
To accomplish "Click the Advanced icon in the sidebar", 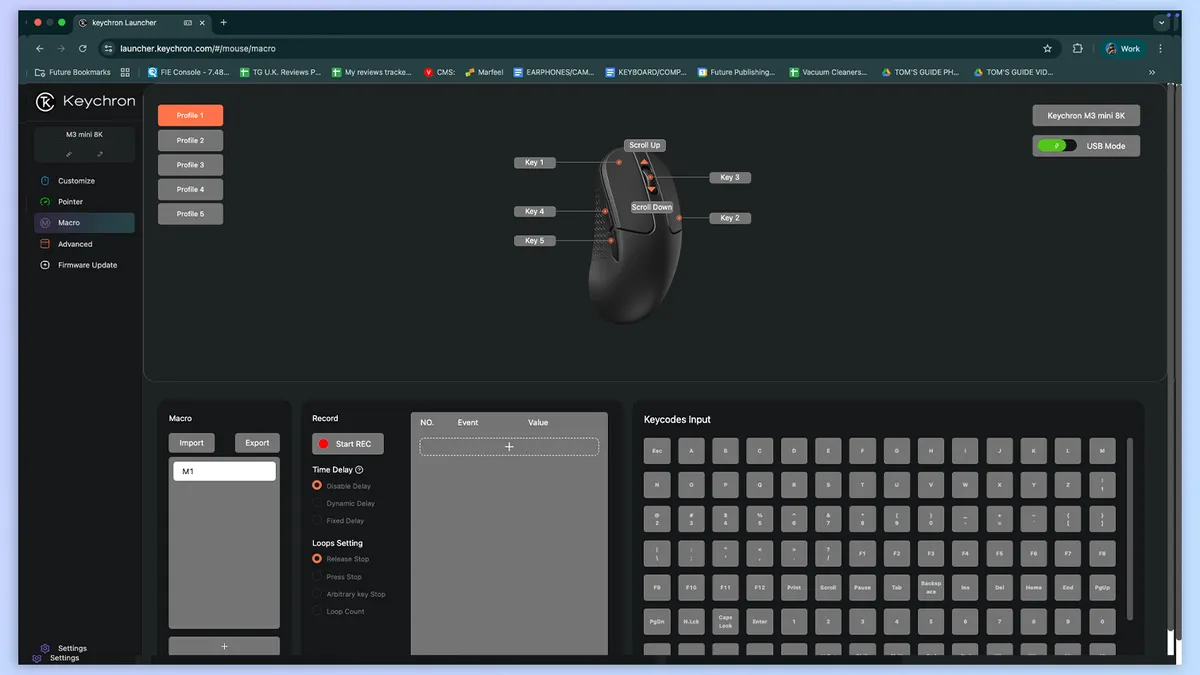I will [45, 244].
